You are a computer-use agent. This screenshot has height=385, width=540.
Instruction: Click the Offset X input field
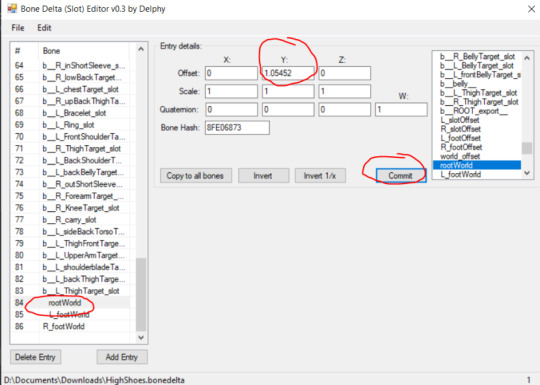pos(231,73)
